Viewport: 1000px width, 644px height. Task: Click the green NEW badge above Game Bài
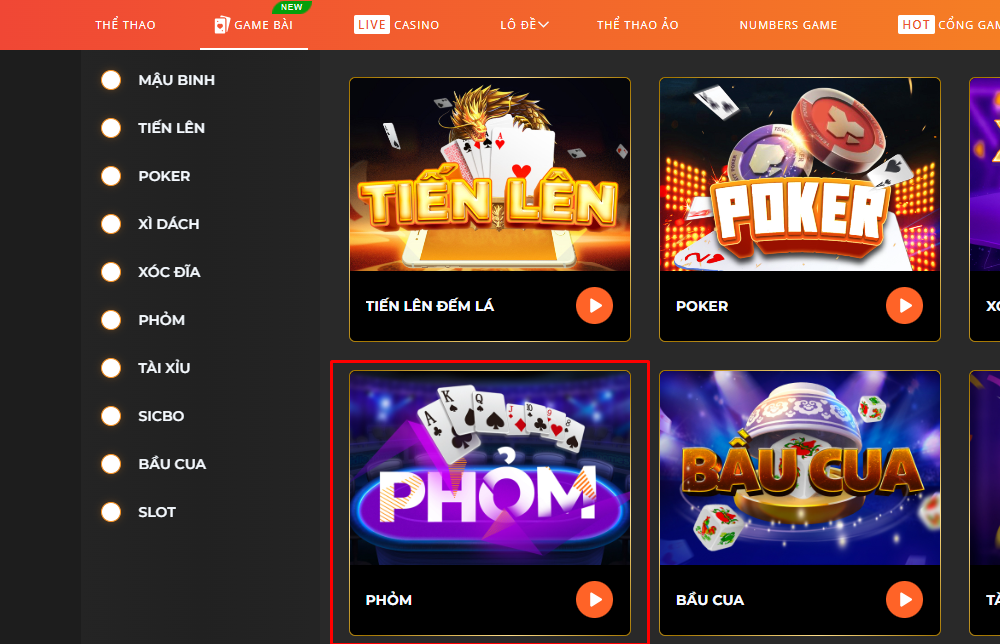click(x=291, y=7)
